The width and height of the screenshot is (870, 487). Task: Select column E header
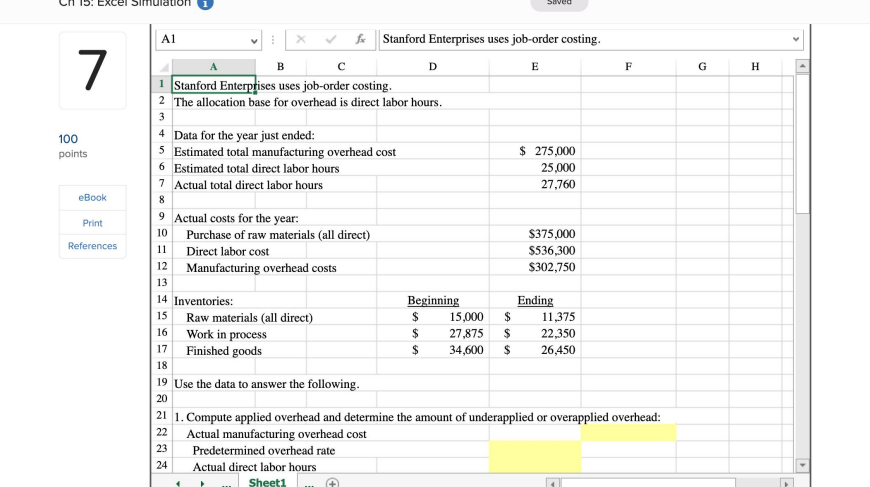535,67
